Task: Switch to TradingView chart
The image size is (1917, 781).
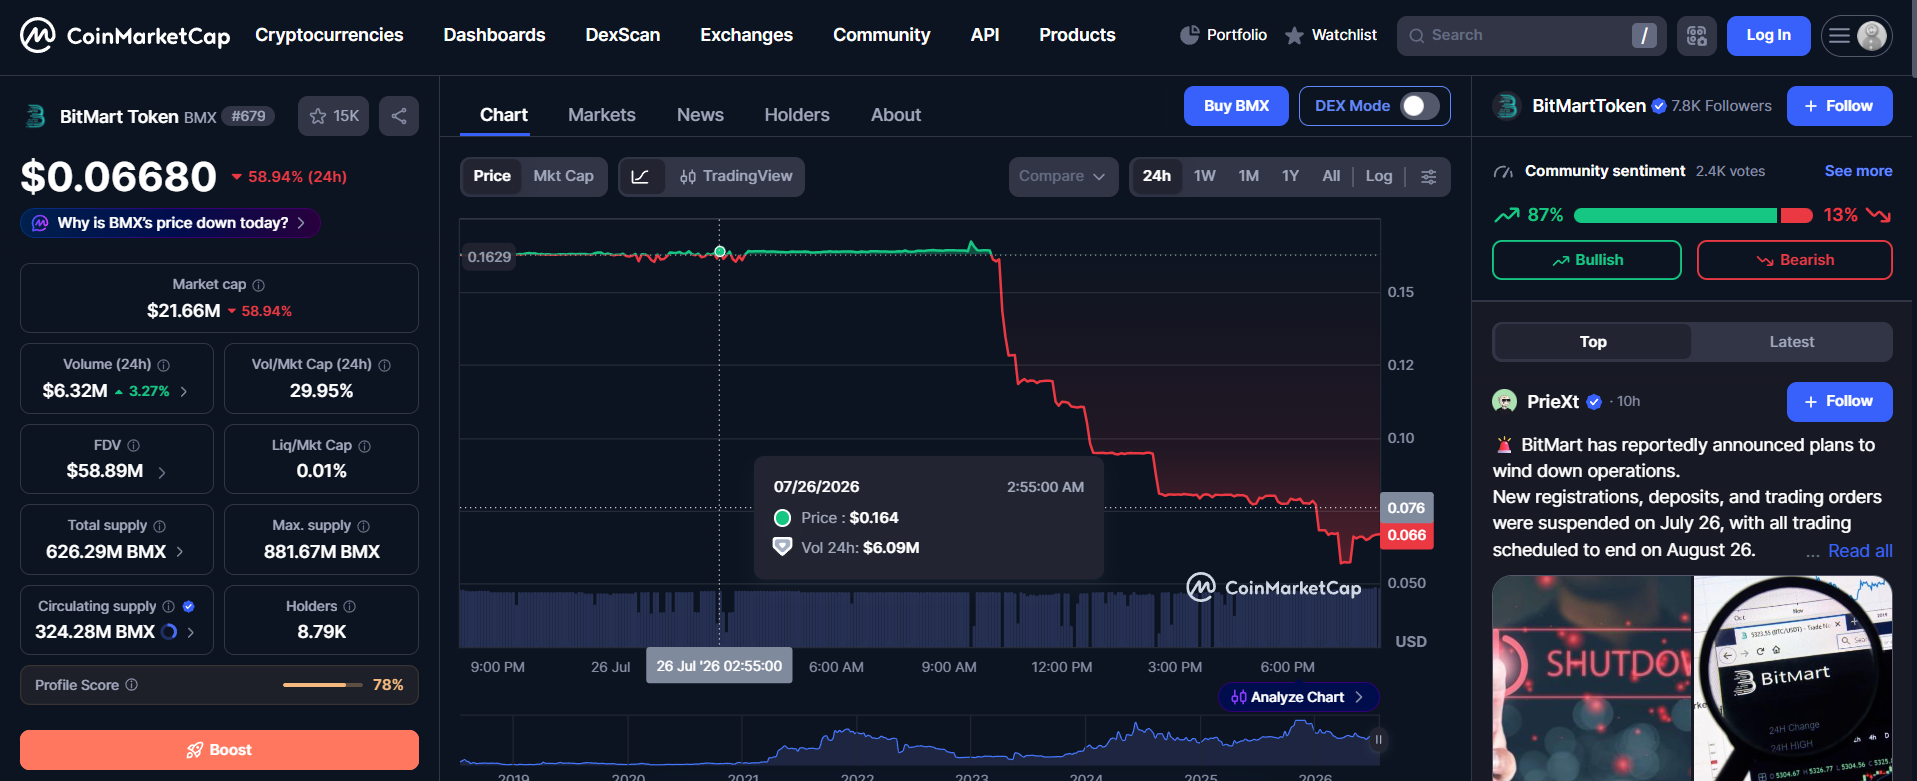Action: [x=736, y=177]
